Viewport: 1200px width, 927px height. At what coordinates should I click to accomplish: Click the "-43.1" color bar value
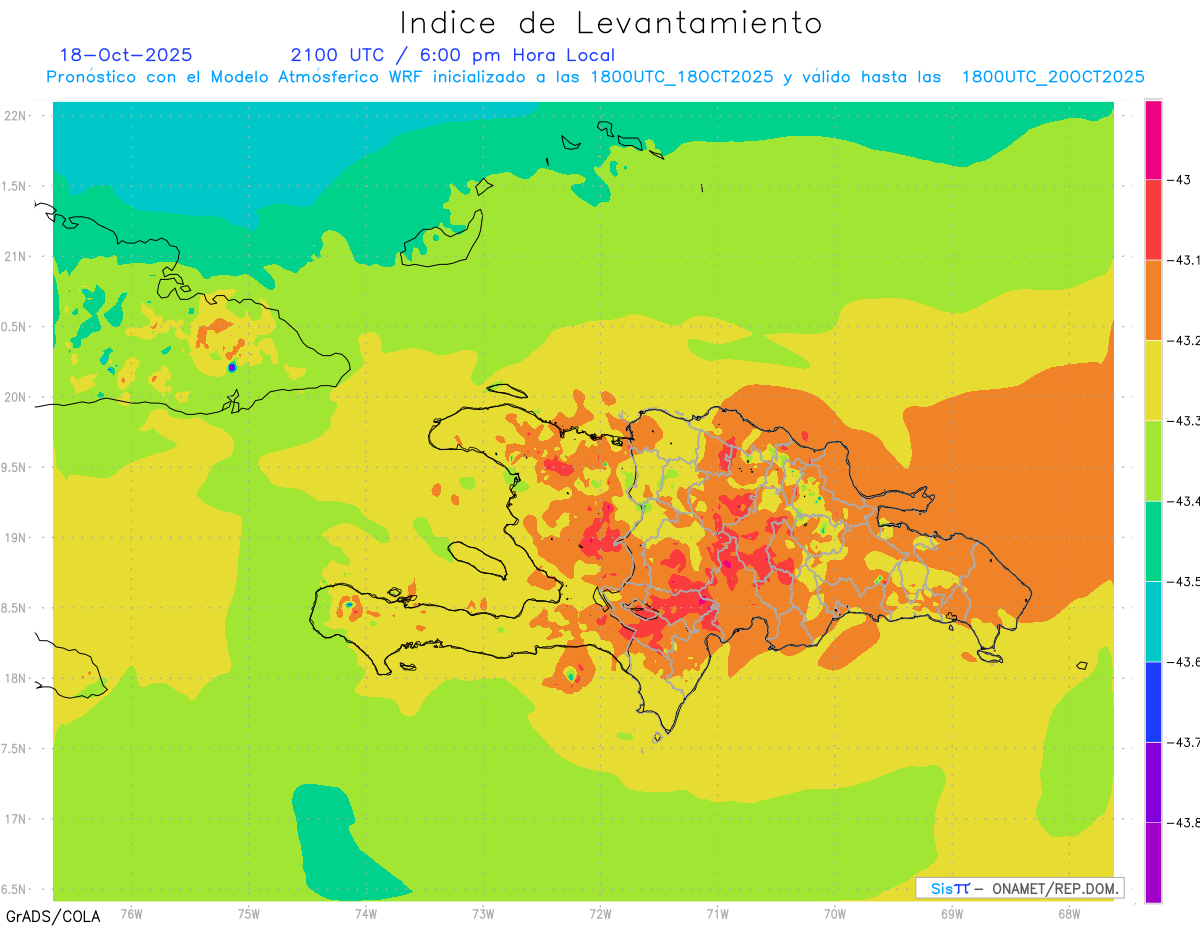[x=1184, y=260]
